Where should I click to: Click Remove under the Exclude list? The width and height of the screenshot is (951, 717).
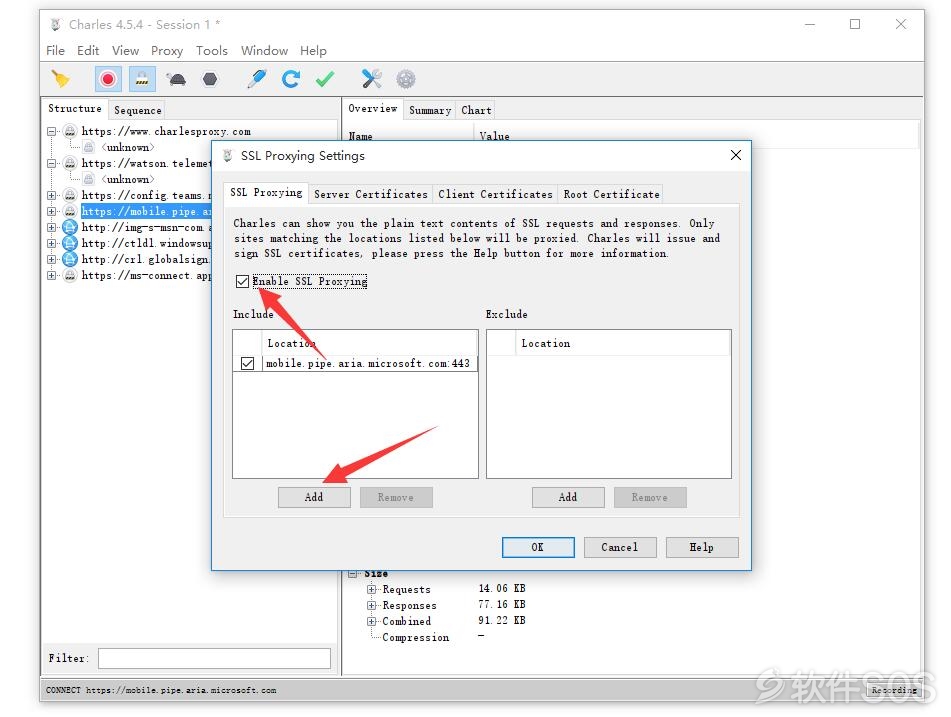click(650, 497)
